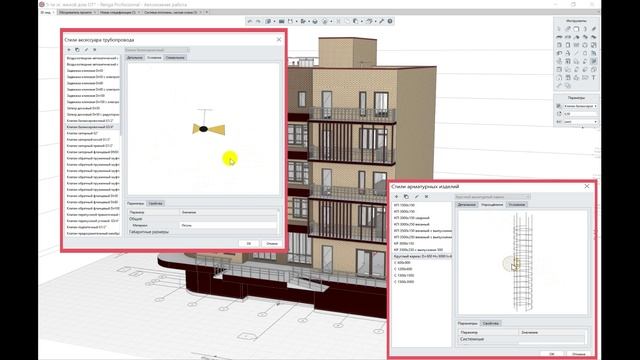This screenshot has height=360, width=640.
Task: Open Свойства tab in pipe accessory dialog
Action: (x=155, y=203)
